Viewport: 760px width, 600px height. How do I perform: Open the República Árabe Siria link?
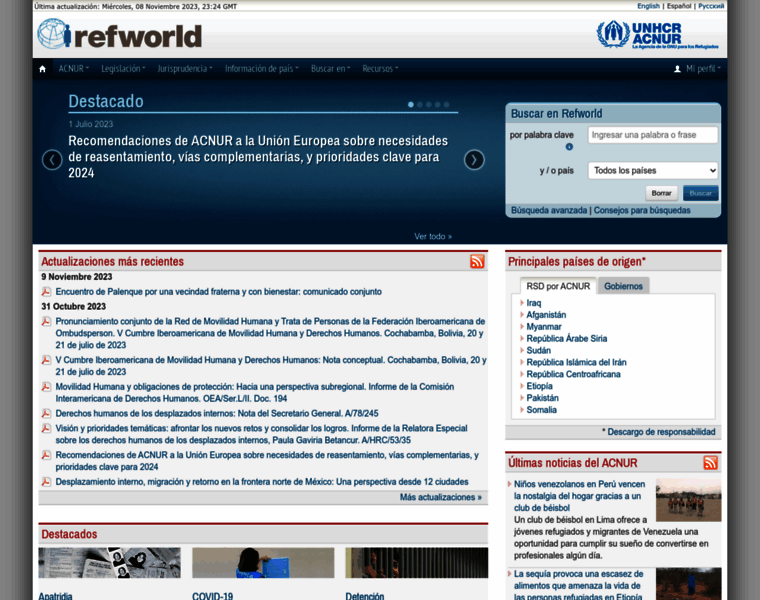[x=567, y=338]
